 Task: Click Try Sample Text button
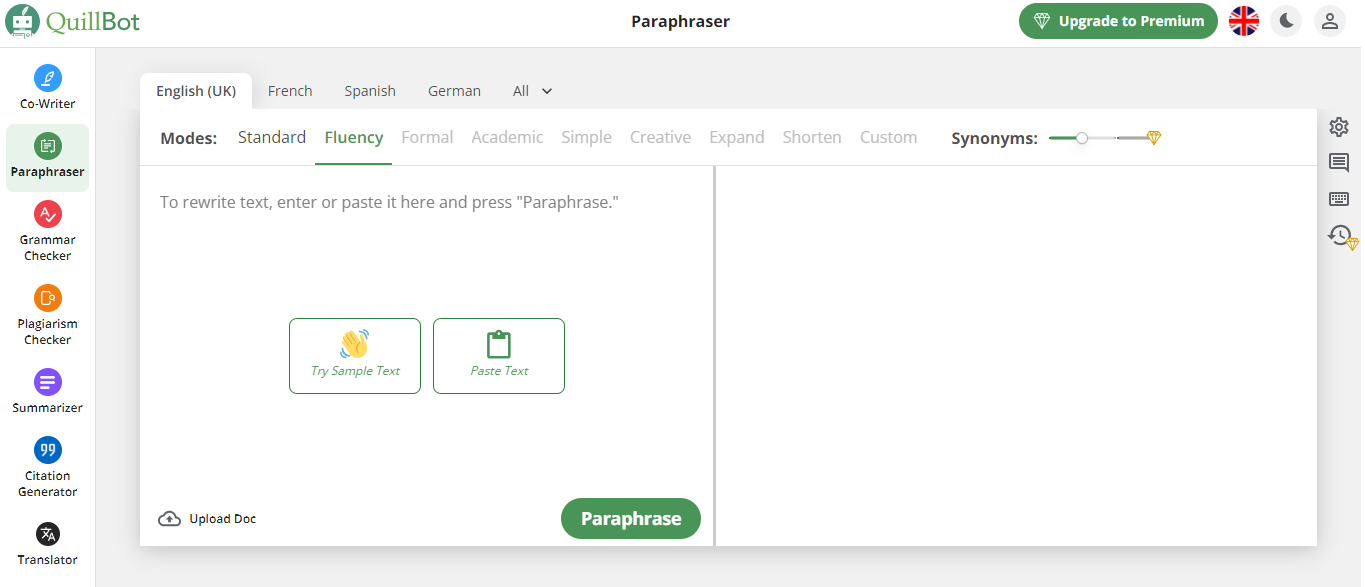point(355,356)
